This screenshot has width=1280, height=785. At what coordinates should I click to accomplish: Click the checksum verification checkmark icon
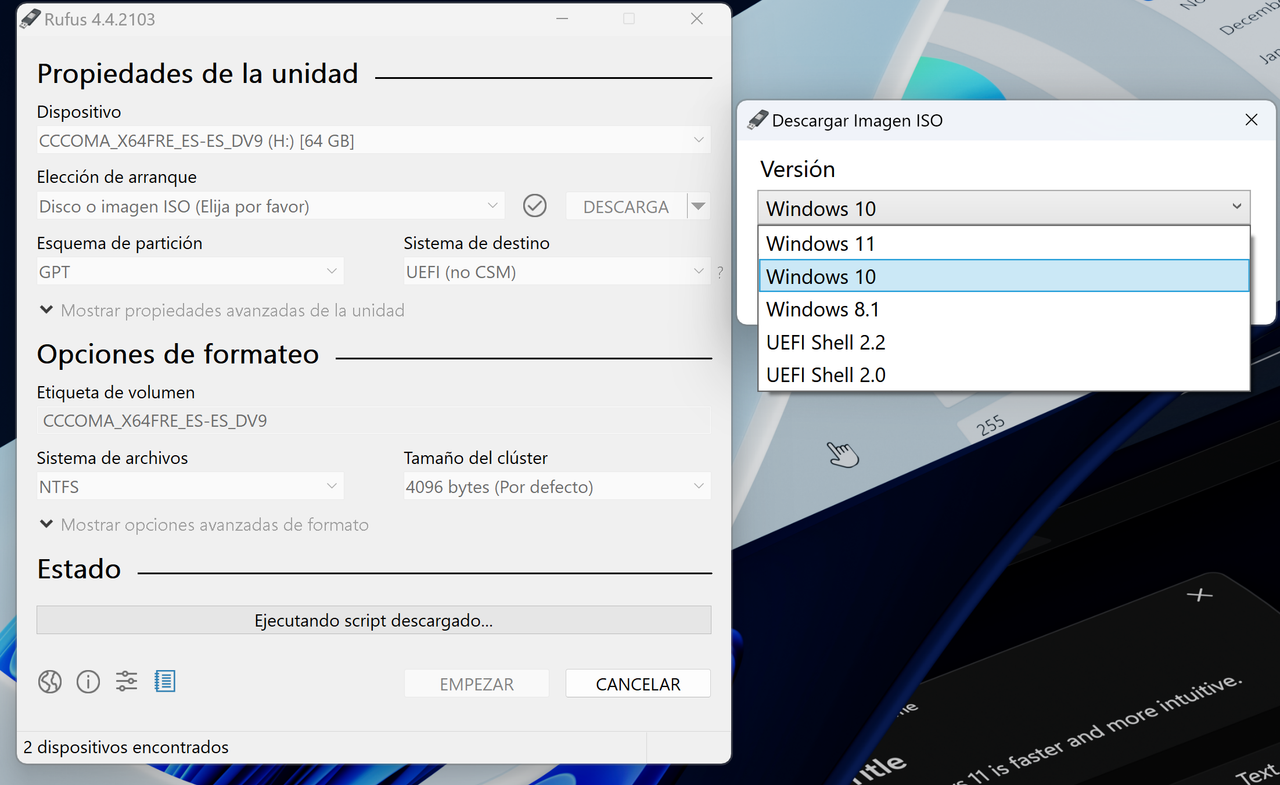(x=534, y=205)
